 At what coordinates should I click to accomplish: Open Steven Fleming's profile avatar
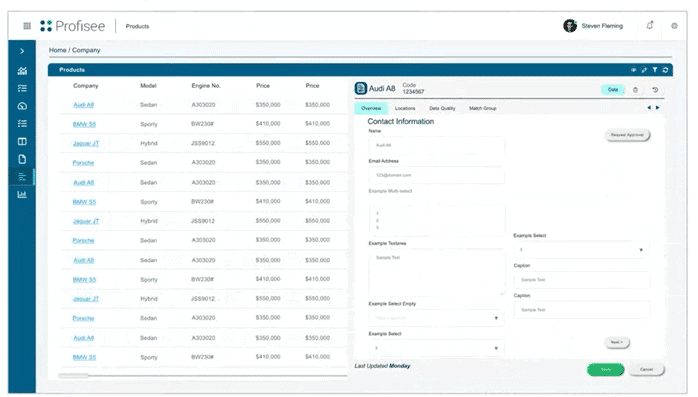point(570,26)
